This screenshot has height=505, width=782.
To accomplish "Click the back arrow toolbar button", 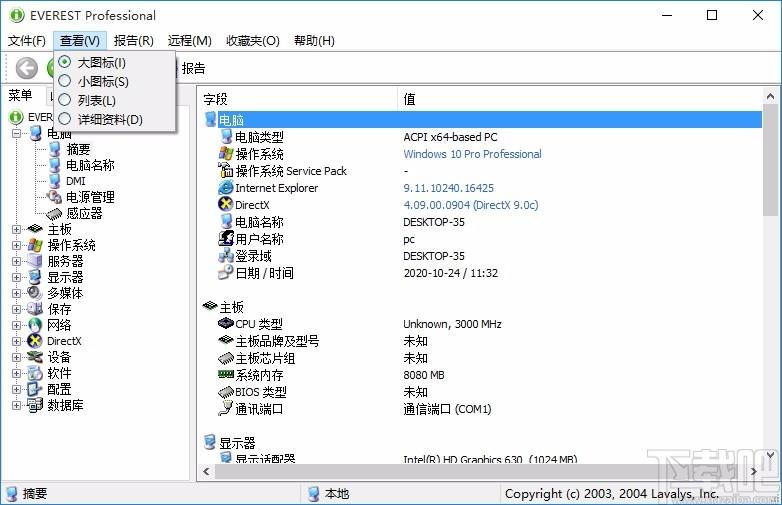I will [x=26, y=68].
